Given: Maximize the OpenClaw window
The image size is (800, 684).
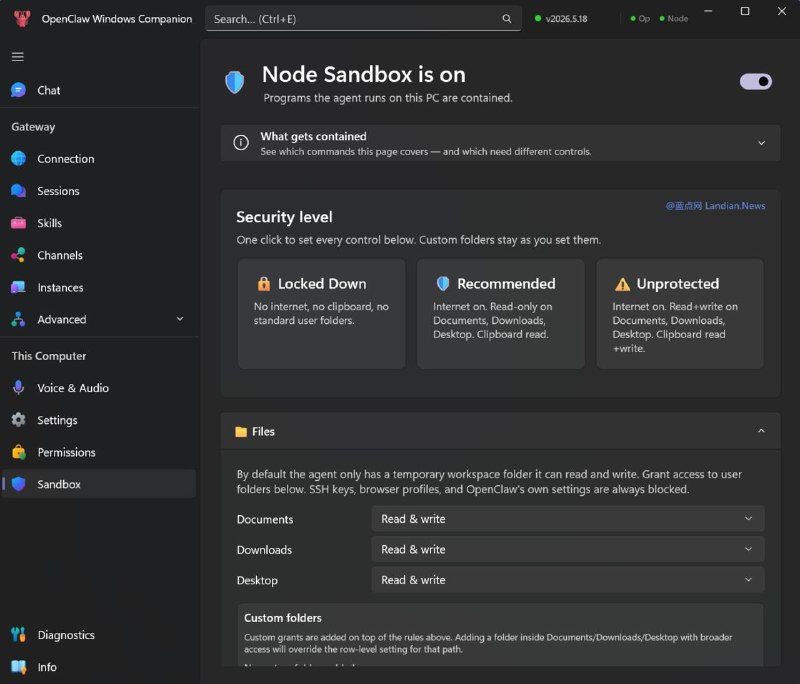Looking at the screenshot, I should coord(745,11).
